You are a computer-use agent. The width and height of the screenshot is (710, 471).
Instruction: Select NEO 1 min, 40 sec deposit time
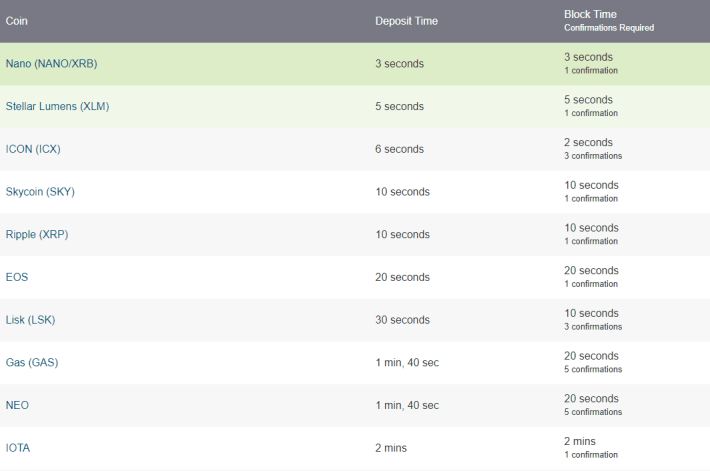(407, 405)
